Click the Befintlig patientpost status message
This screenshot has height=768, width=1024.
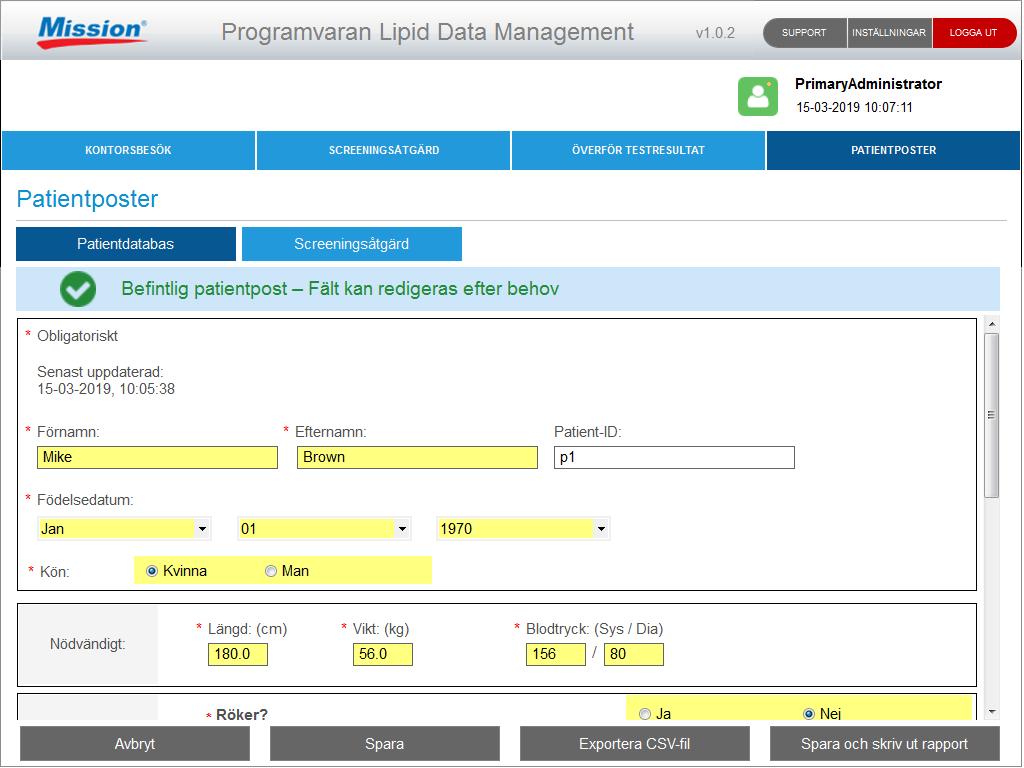(340, 289)
